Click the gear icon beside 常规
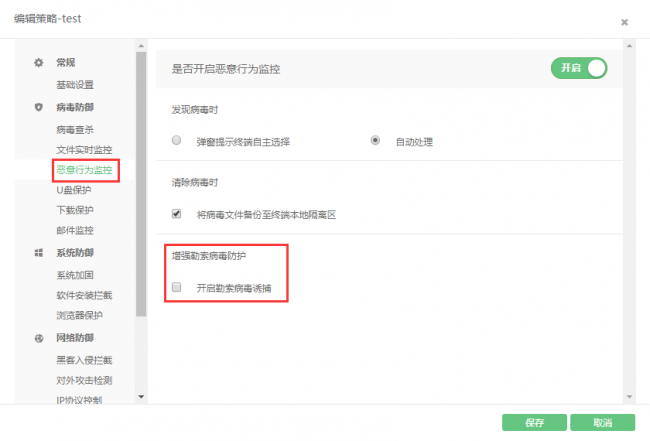Viewport: 650px width, 441px height. tap(39, 63)
